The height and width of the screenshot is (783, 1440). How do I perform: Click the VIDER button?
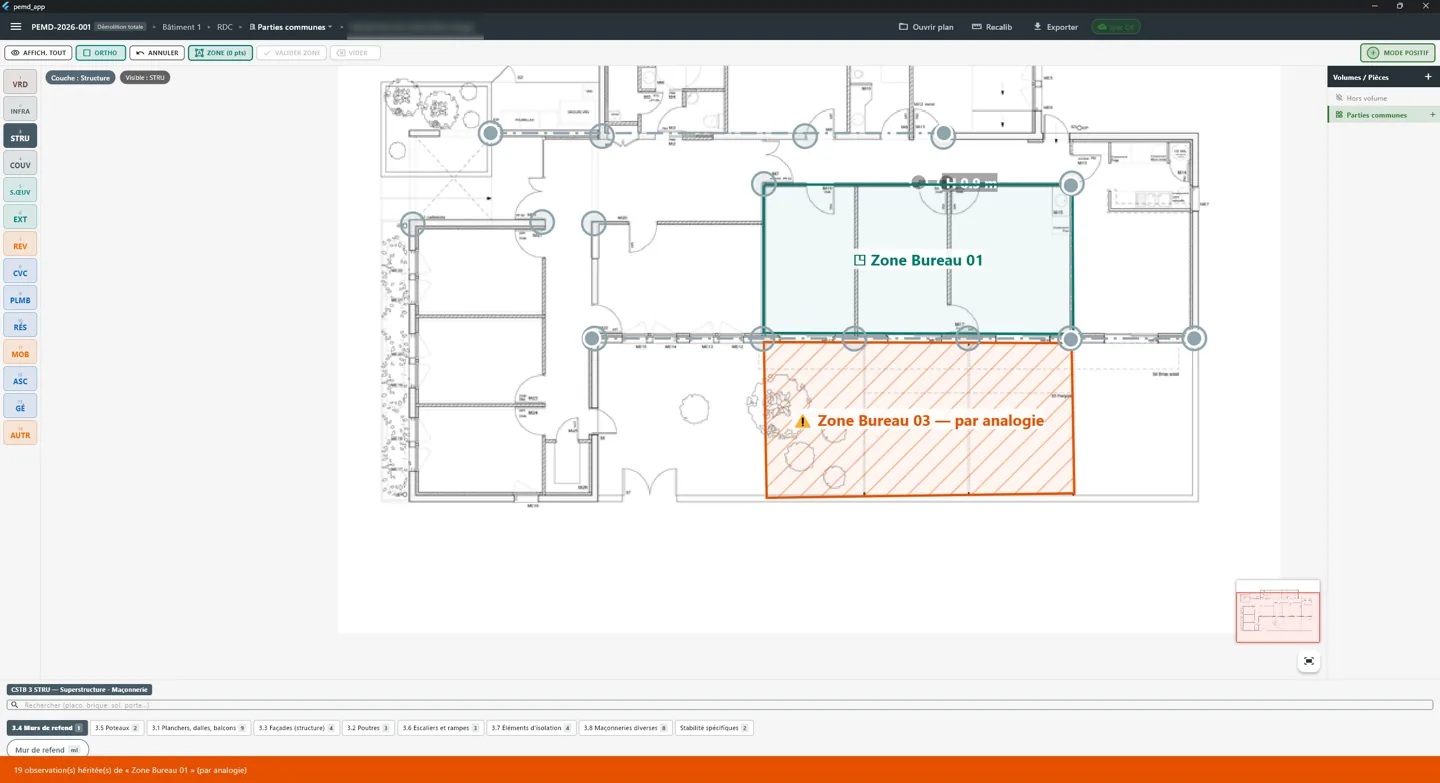coord(354,53)
